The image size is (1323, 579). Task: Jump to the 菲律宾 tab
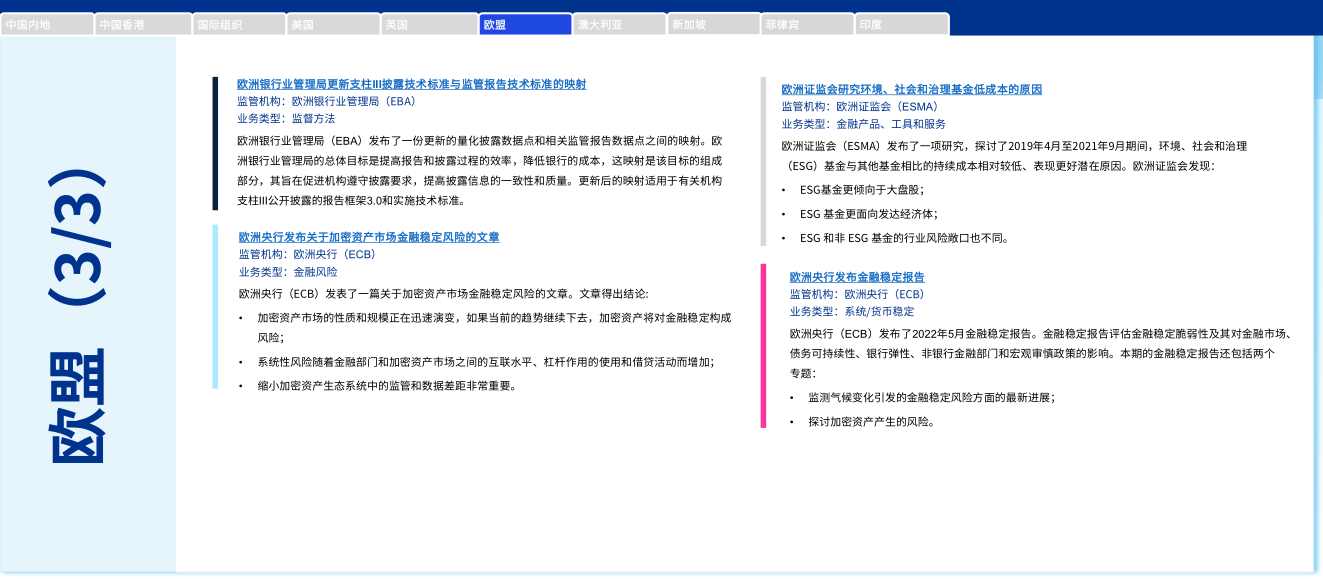pos(808,25)
